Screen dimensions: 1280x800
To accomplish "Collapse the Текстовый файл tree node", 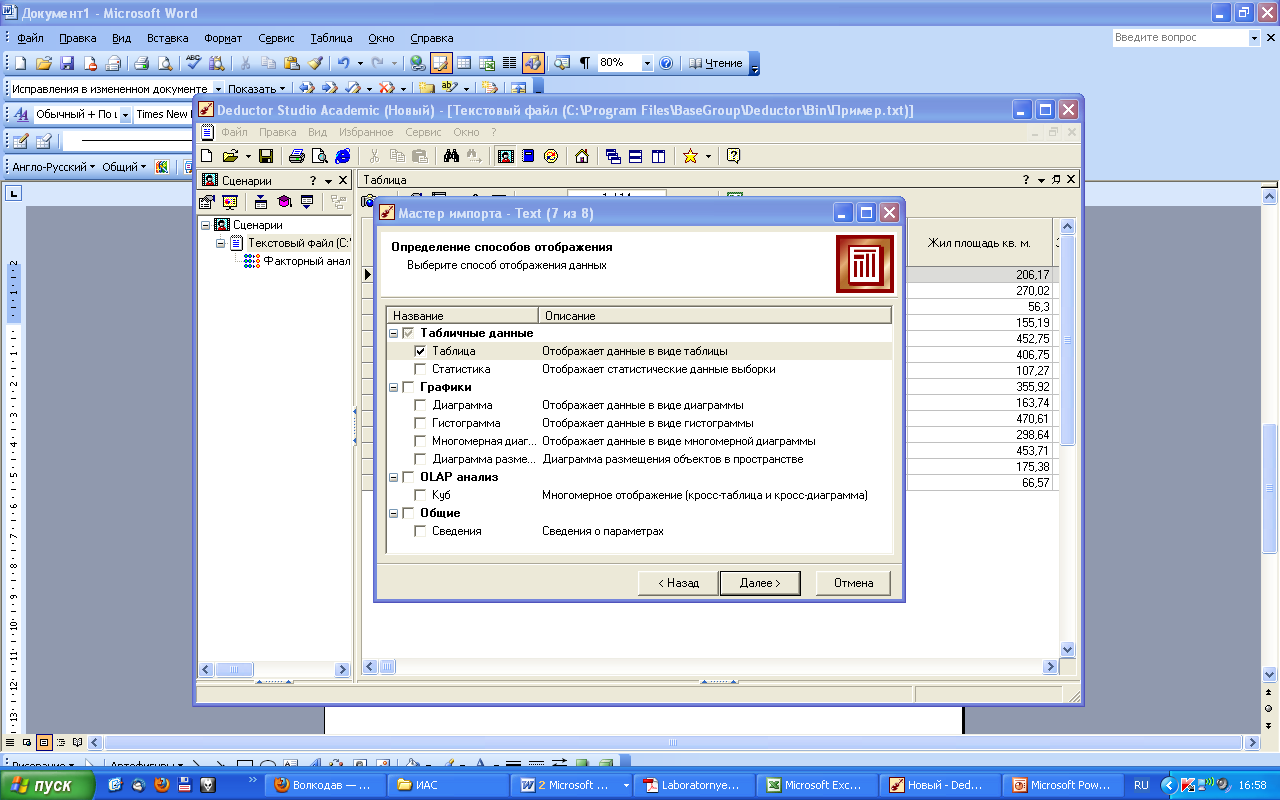I will pyautogui.click(x=220, y=243).
